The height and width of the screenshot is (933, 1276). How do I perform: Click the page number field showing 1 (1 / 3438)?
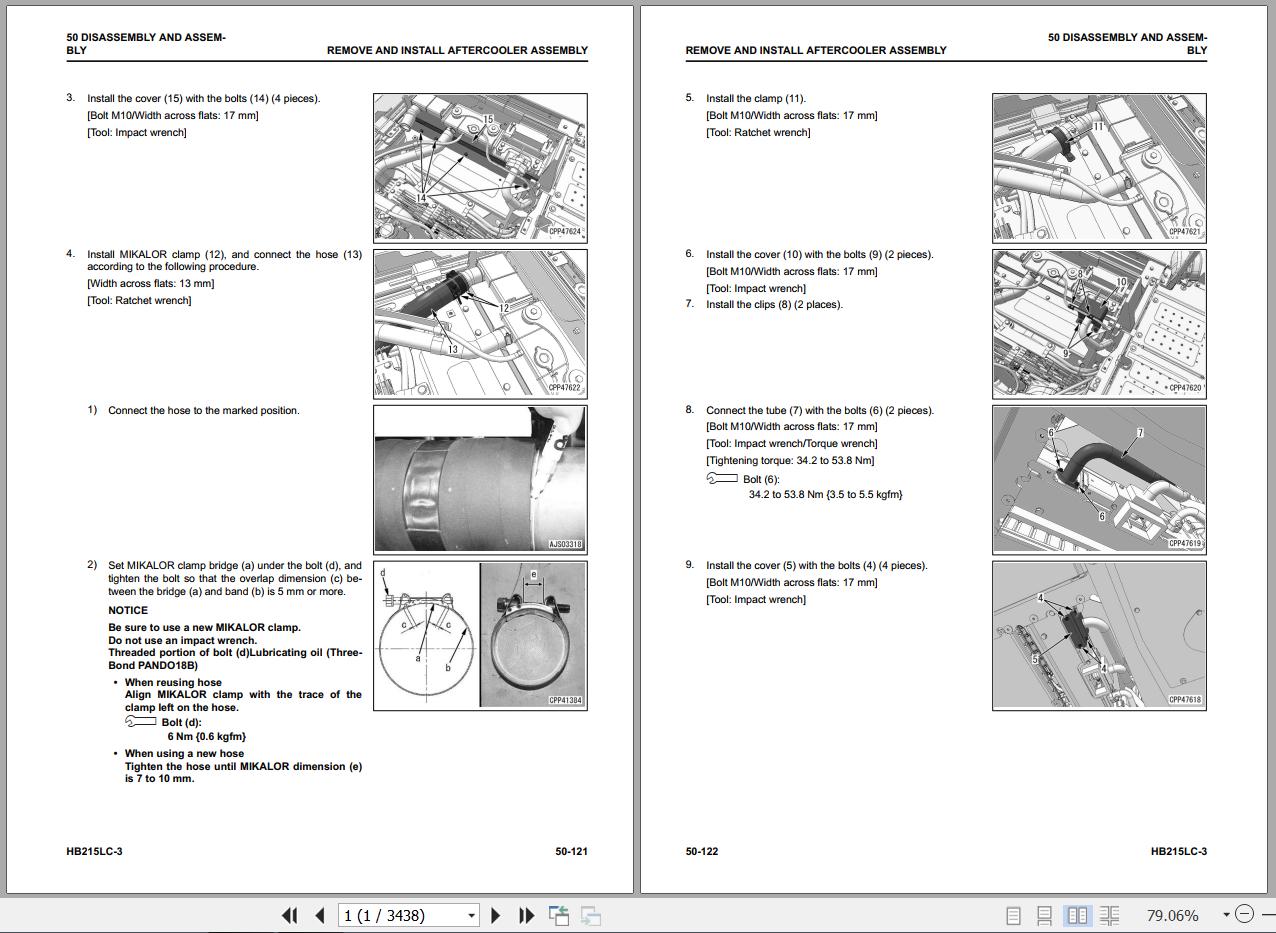coord(400,915)
